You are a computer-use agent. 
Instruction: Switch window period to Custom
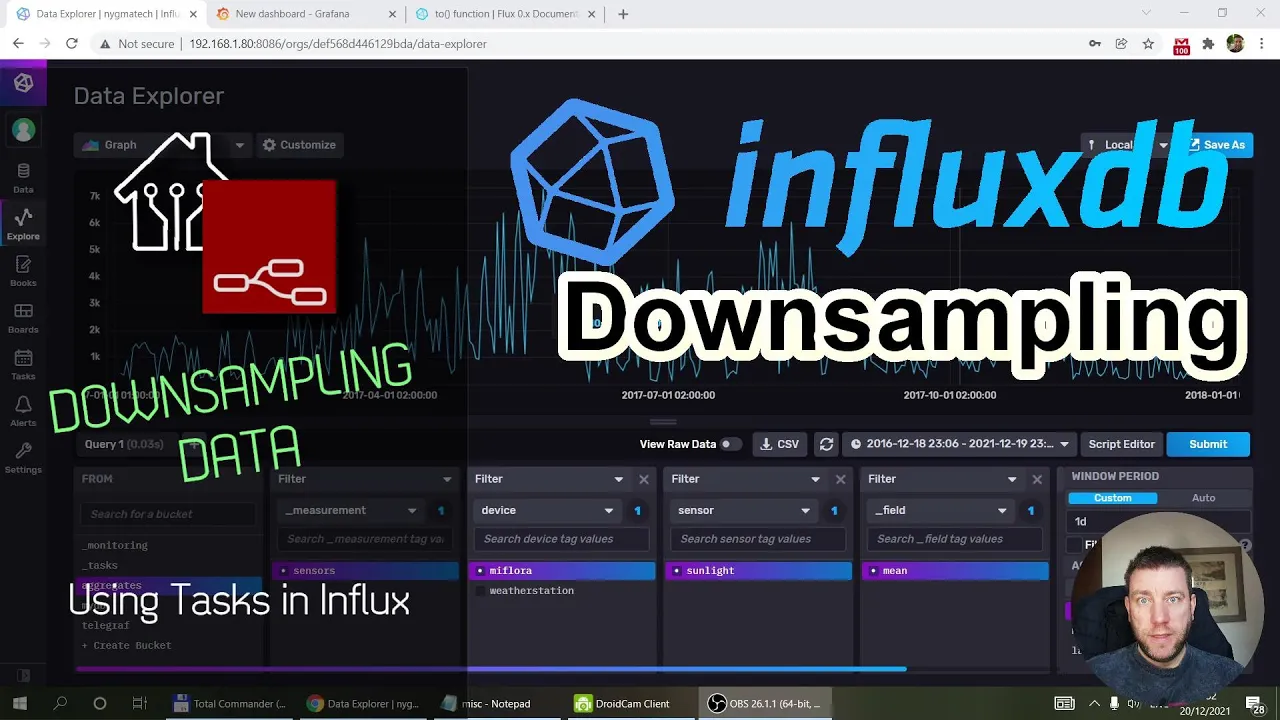click(x=1112, y=498)
